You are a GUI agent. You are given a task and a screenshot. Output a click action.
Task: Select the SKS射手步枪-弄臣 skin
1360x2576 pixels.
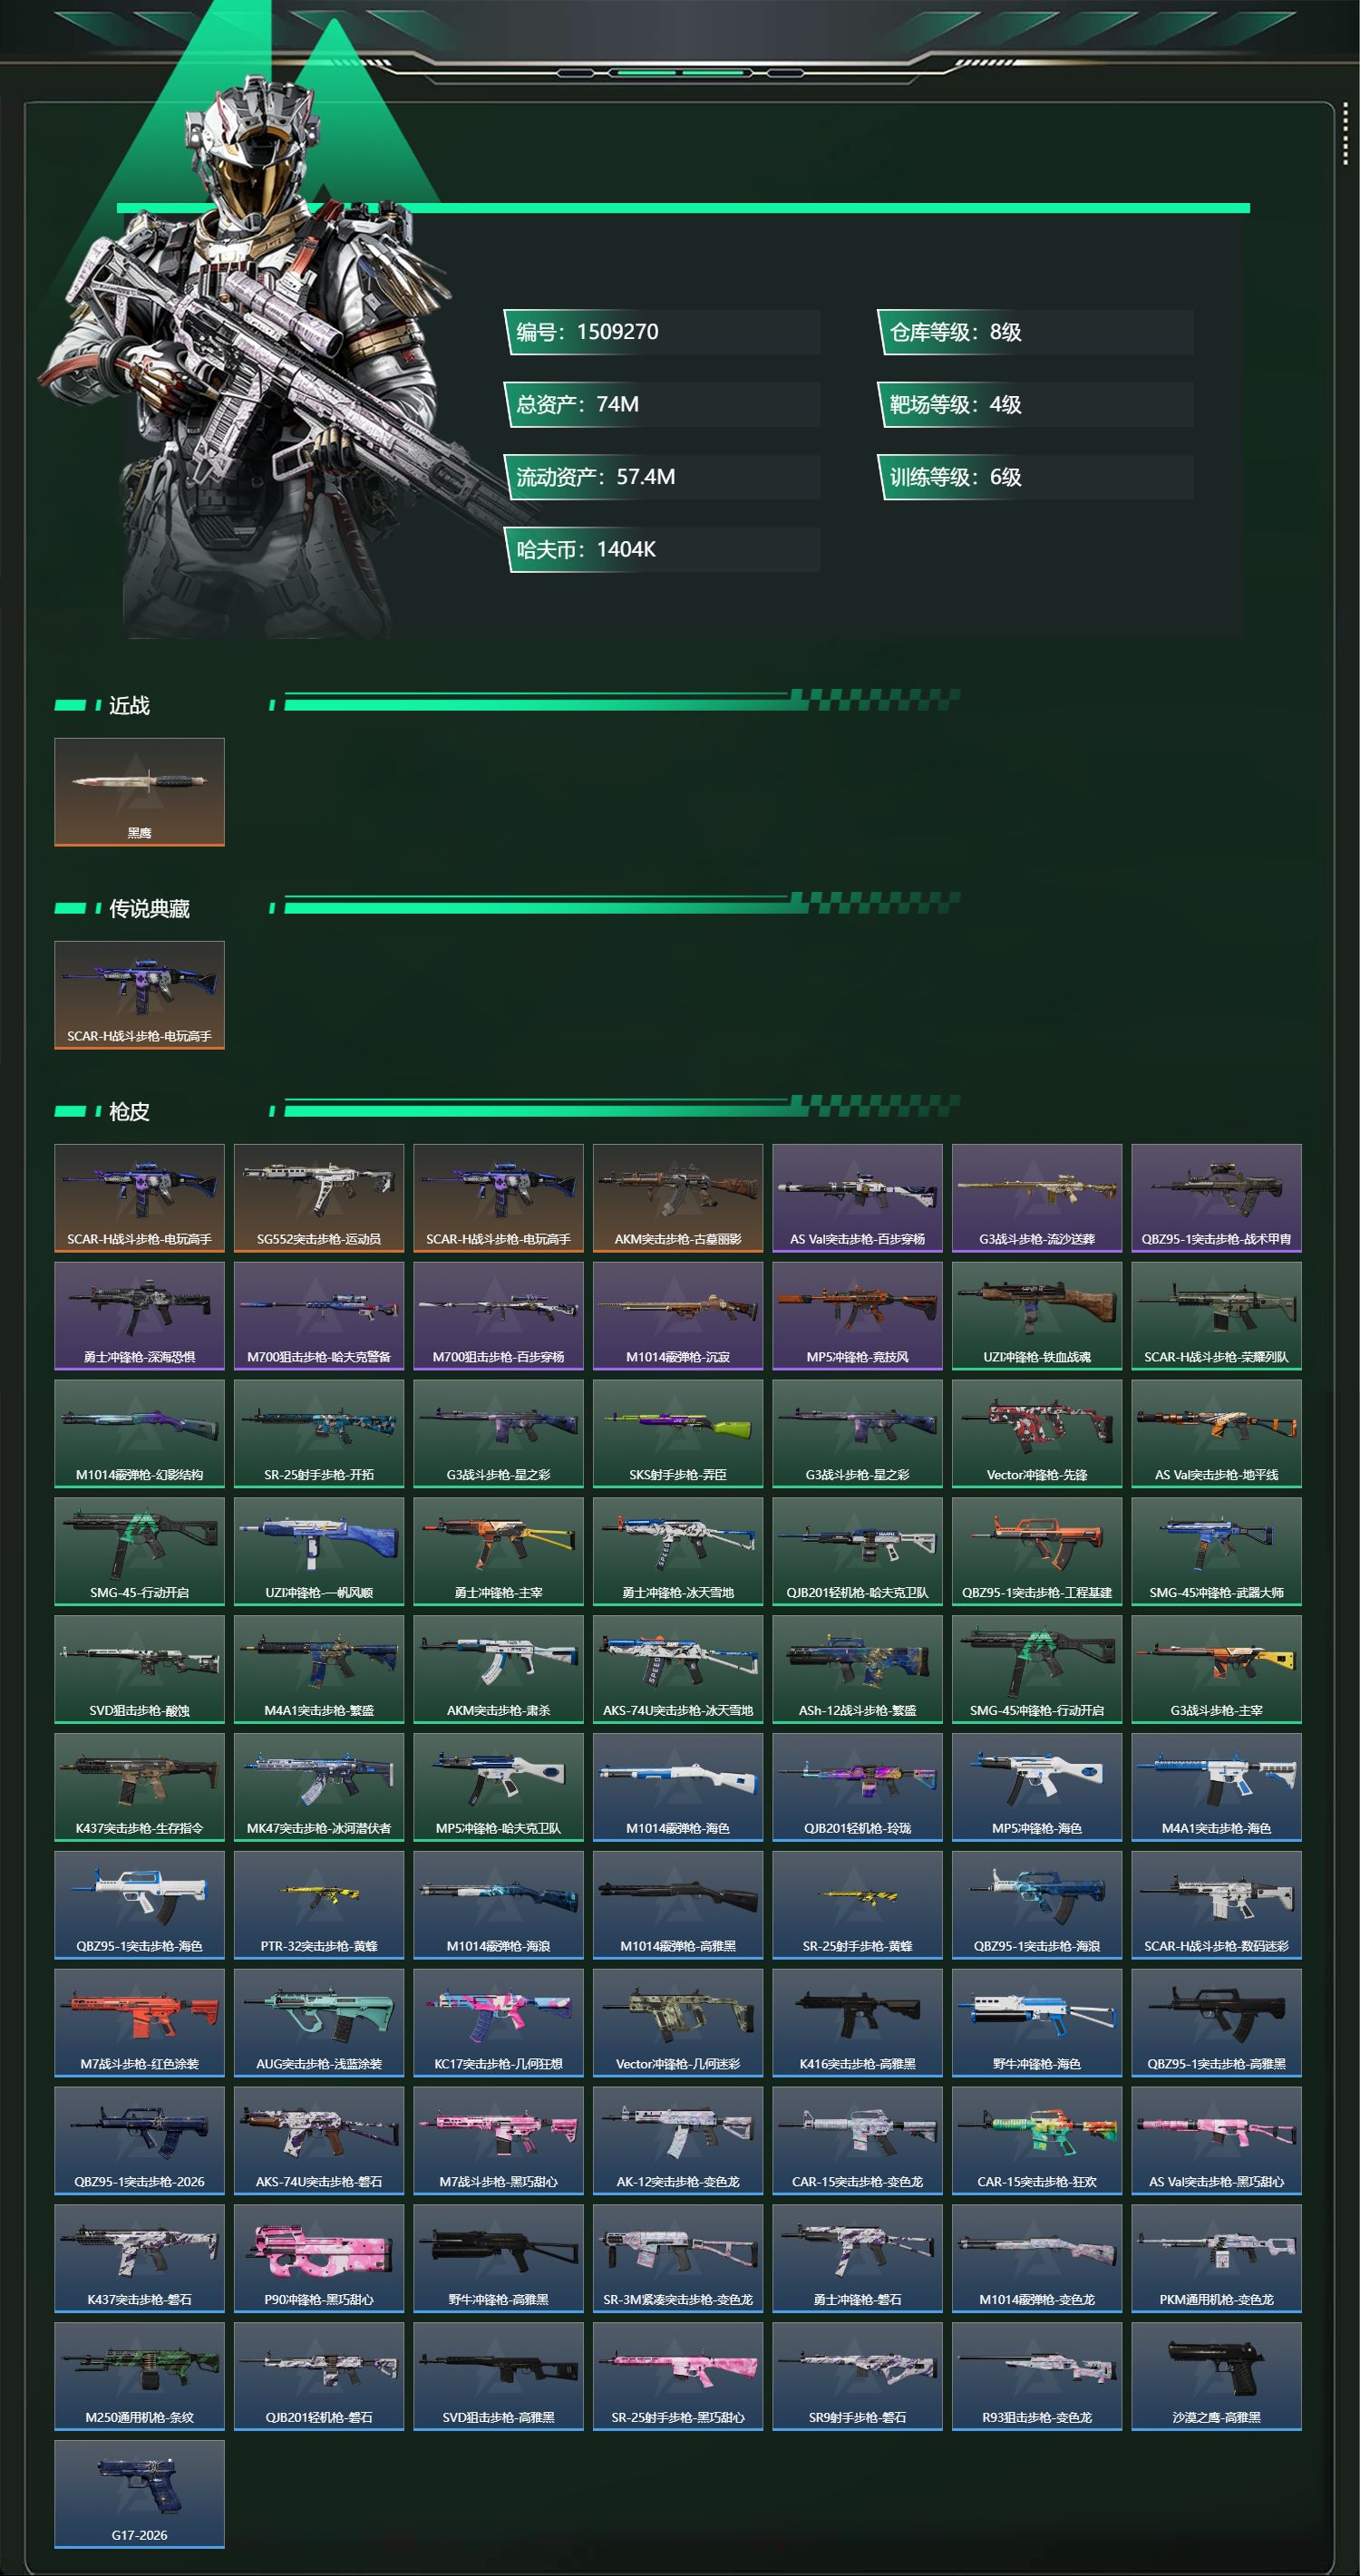pyautogui.click(x=678, y=1434)
